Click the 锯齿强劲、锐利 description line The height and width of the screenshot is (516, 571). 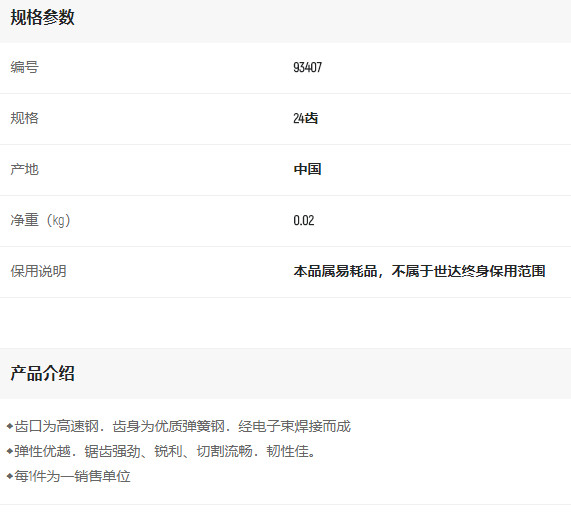coord(165,451)
